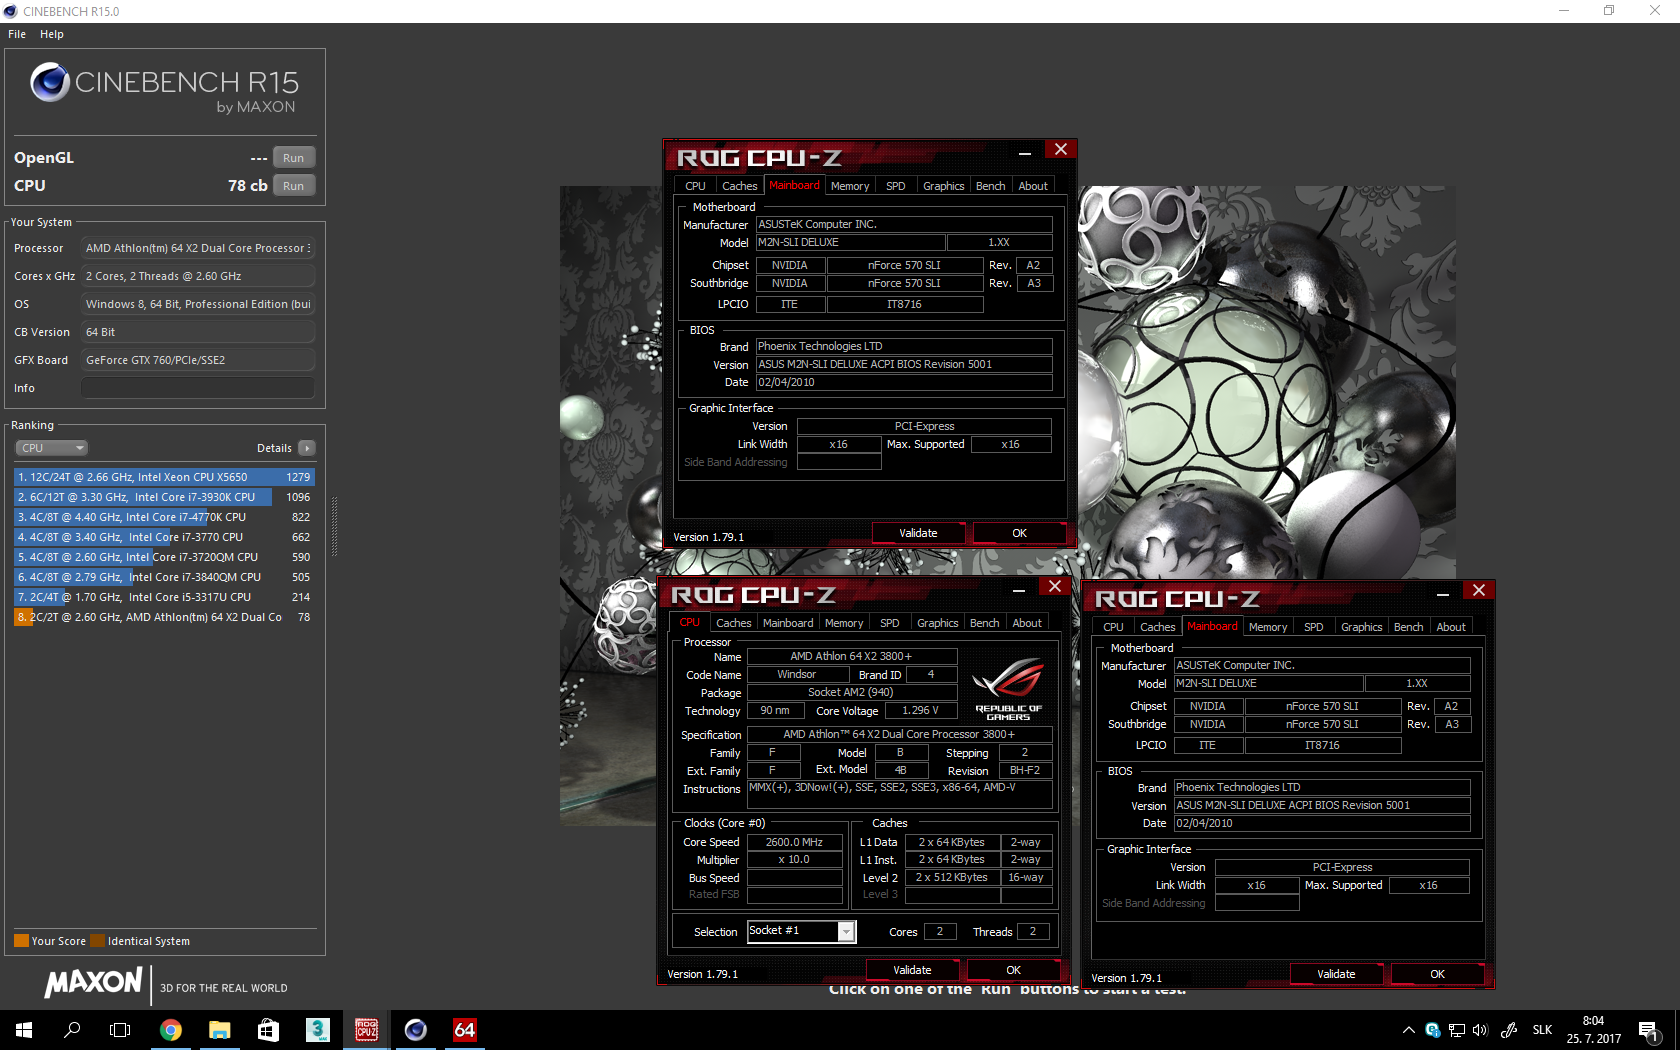Open CPU tab in bottom-right CPU-Z window
The width and height of the screenshot is (1680, 1050).
point(1113,627)
